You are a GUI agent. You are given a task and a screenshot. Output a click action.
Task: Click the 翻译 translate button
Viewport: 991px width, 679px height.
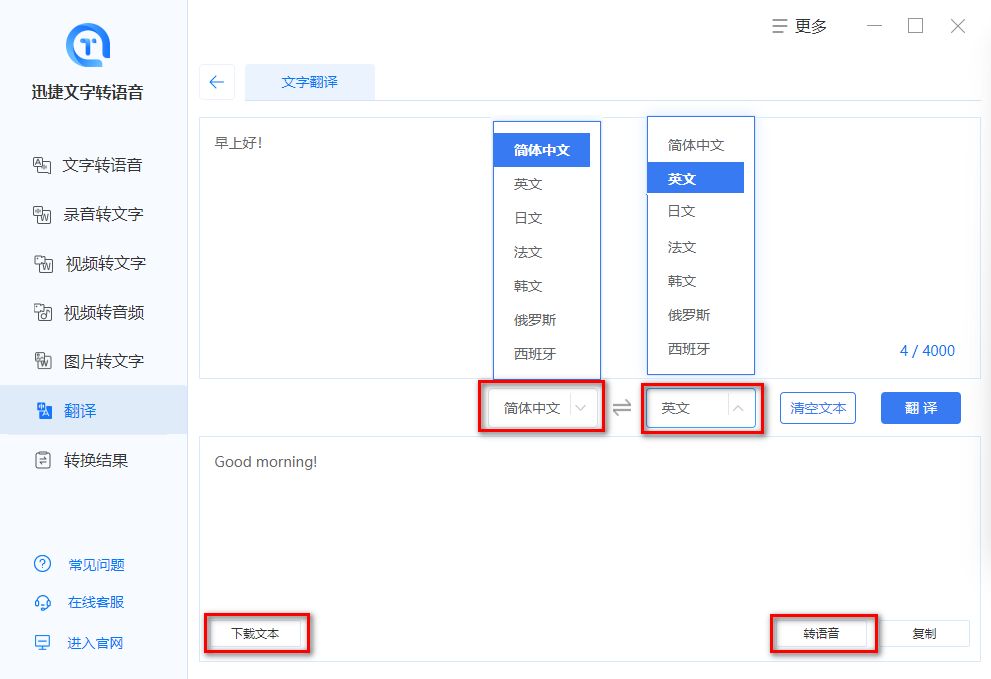point(920,407)
